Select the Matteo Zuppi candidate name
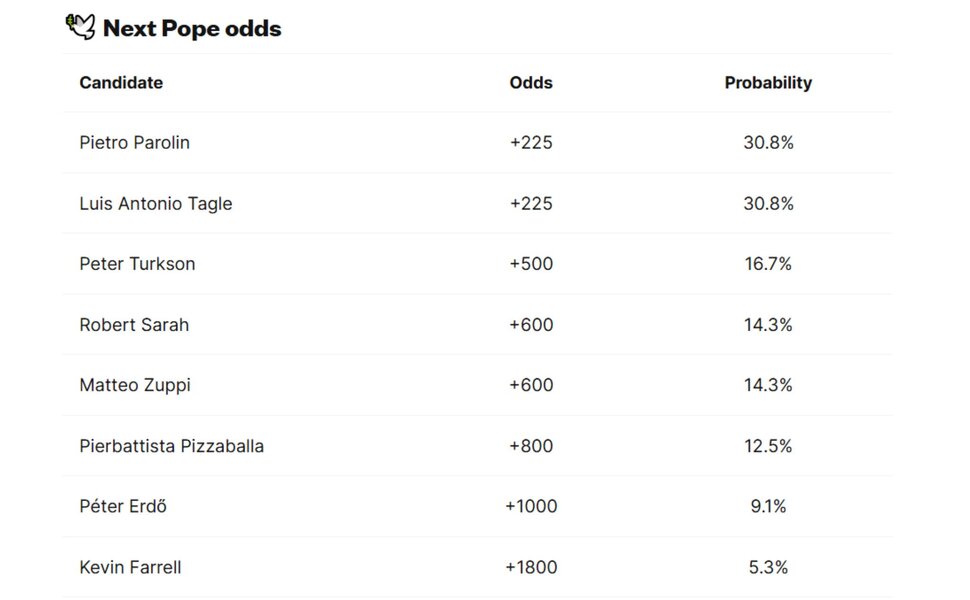Viewport: 970px width, 600px height. tap(135, 385)
